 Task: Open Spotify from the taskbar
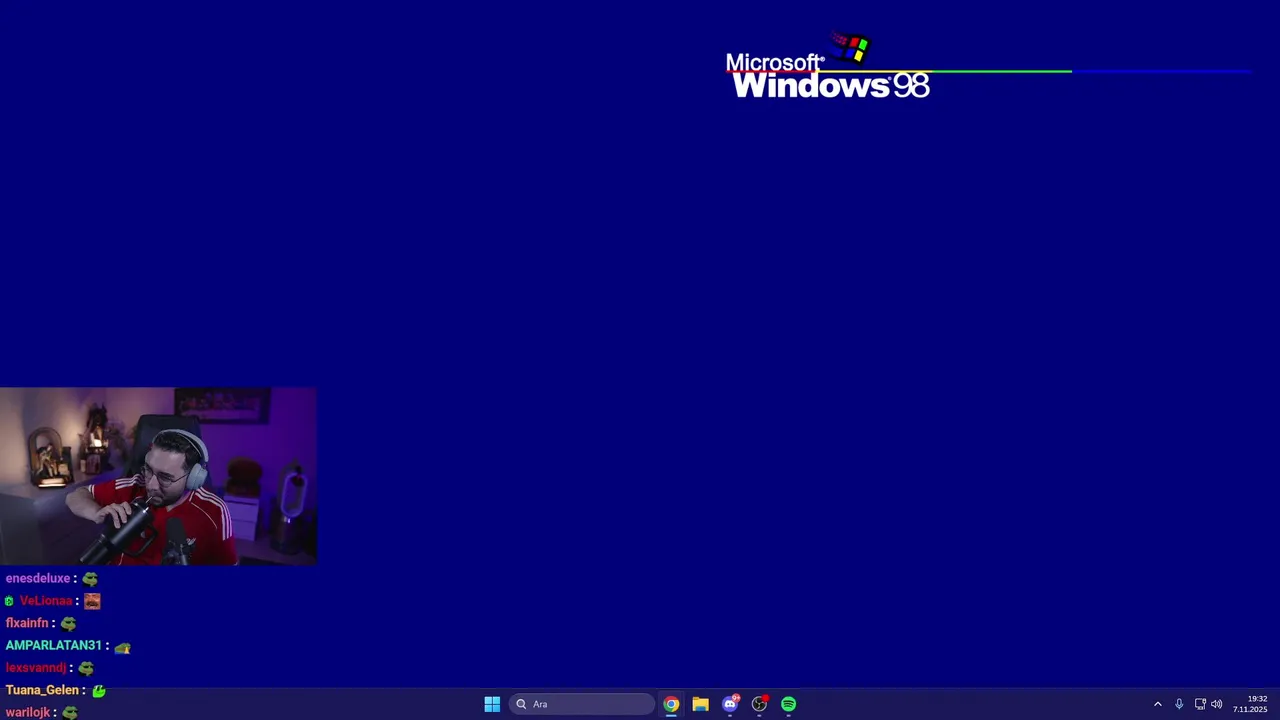pos(789,704)
